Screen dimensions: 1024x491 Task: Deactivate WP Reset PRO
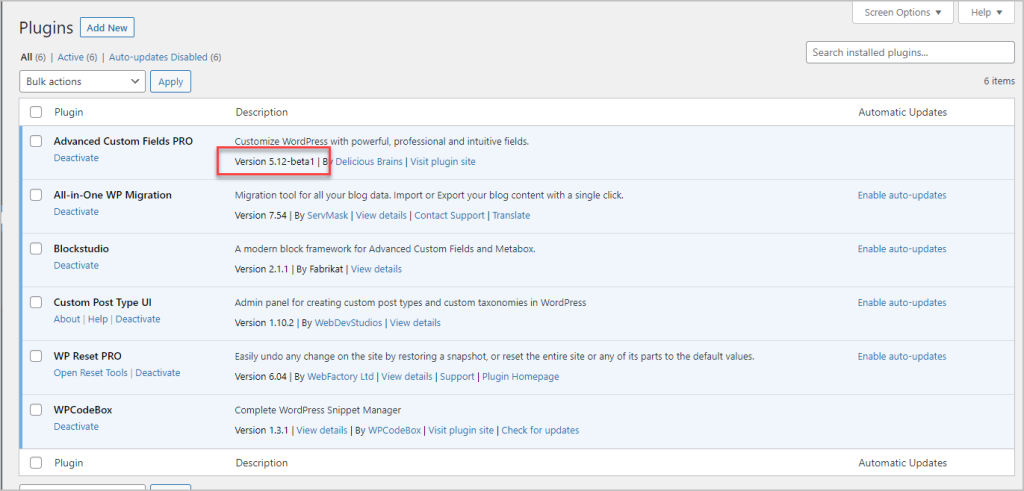(x=158, y=373)
